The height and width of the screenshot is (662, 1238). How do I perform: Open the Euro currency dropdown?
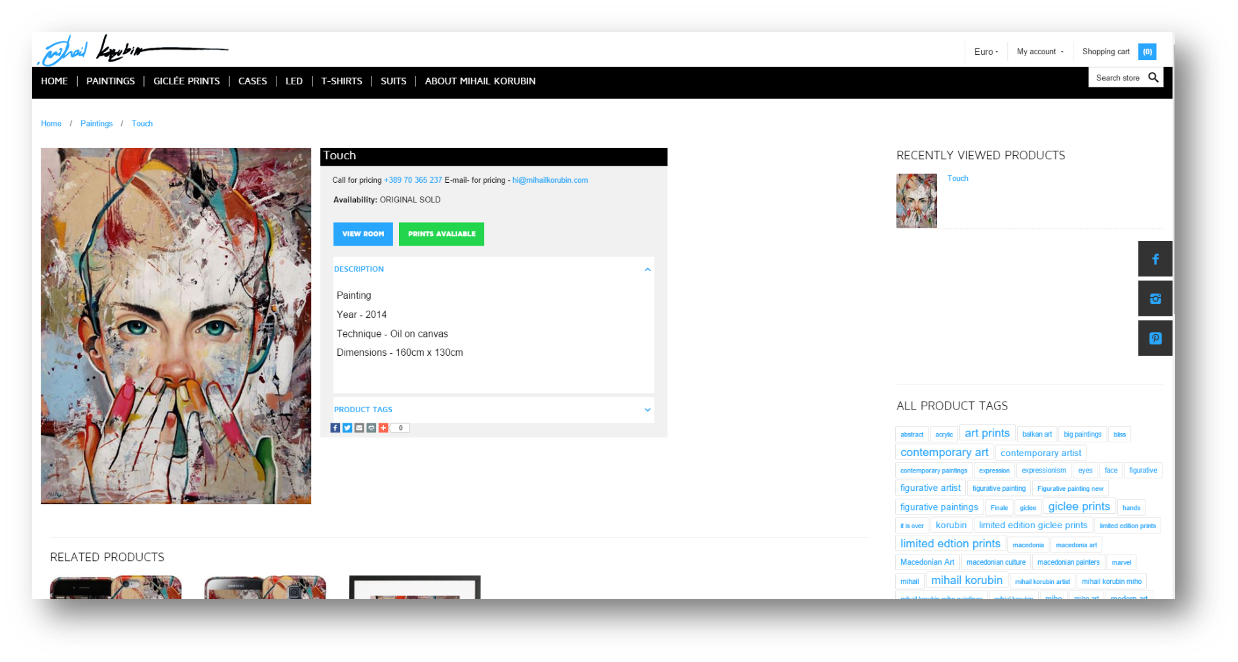tap(986, 52)
